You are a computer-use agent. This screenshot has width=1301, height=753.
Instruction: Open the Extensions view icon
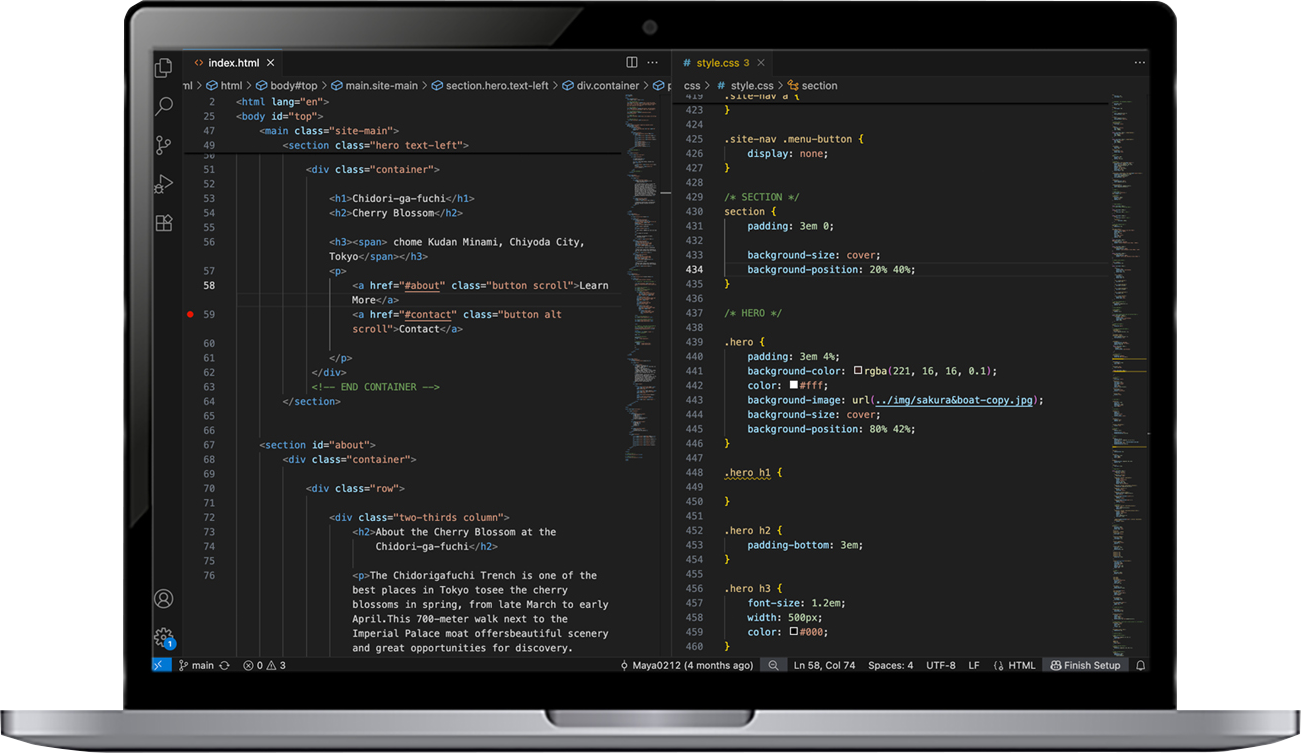pyautogui.click(x=164, y=223)
